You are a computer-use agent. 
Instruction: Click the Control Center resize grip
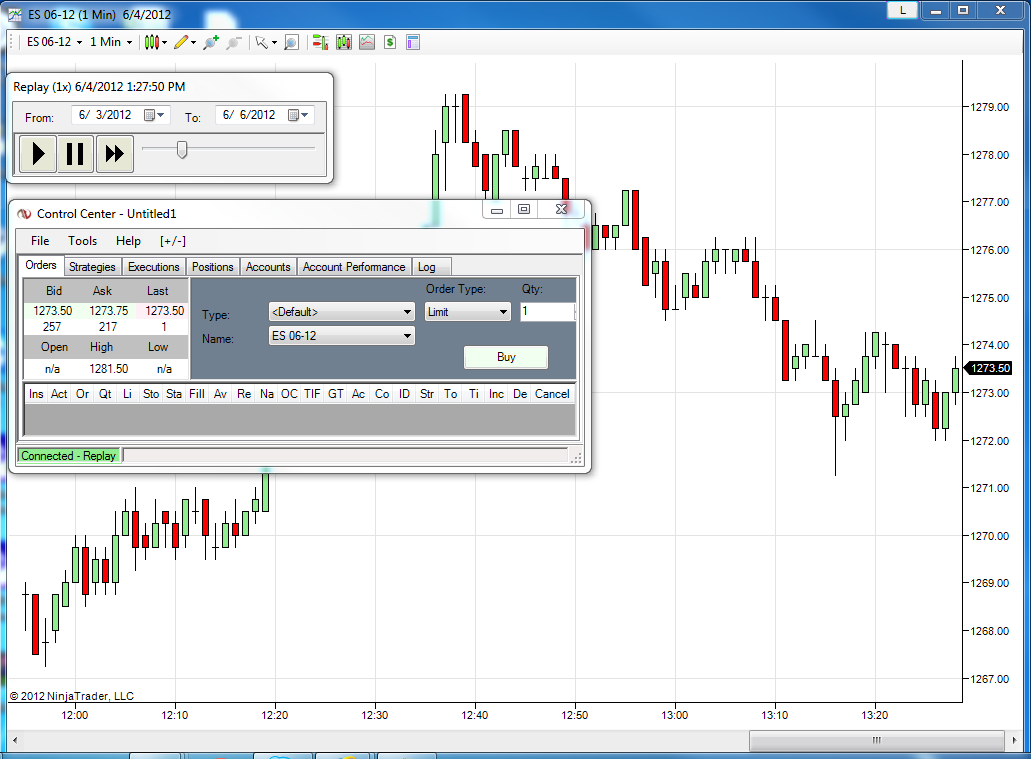tap(576, 458)
